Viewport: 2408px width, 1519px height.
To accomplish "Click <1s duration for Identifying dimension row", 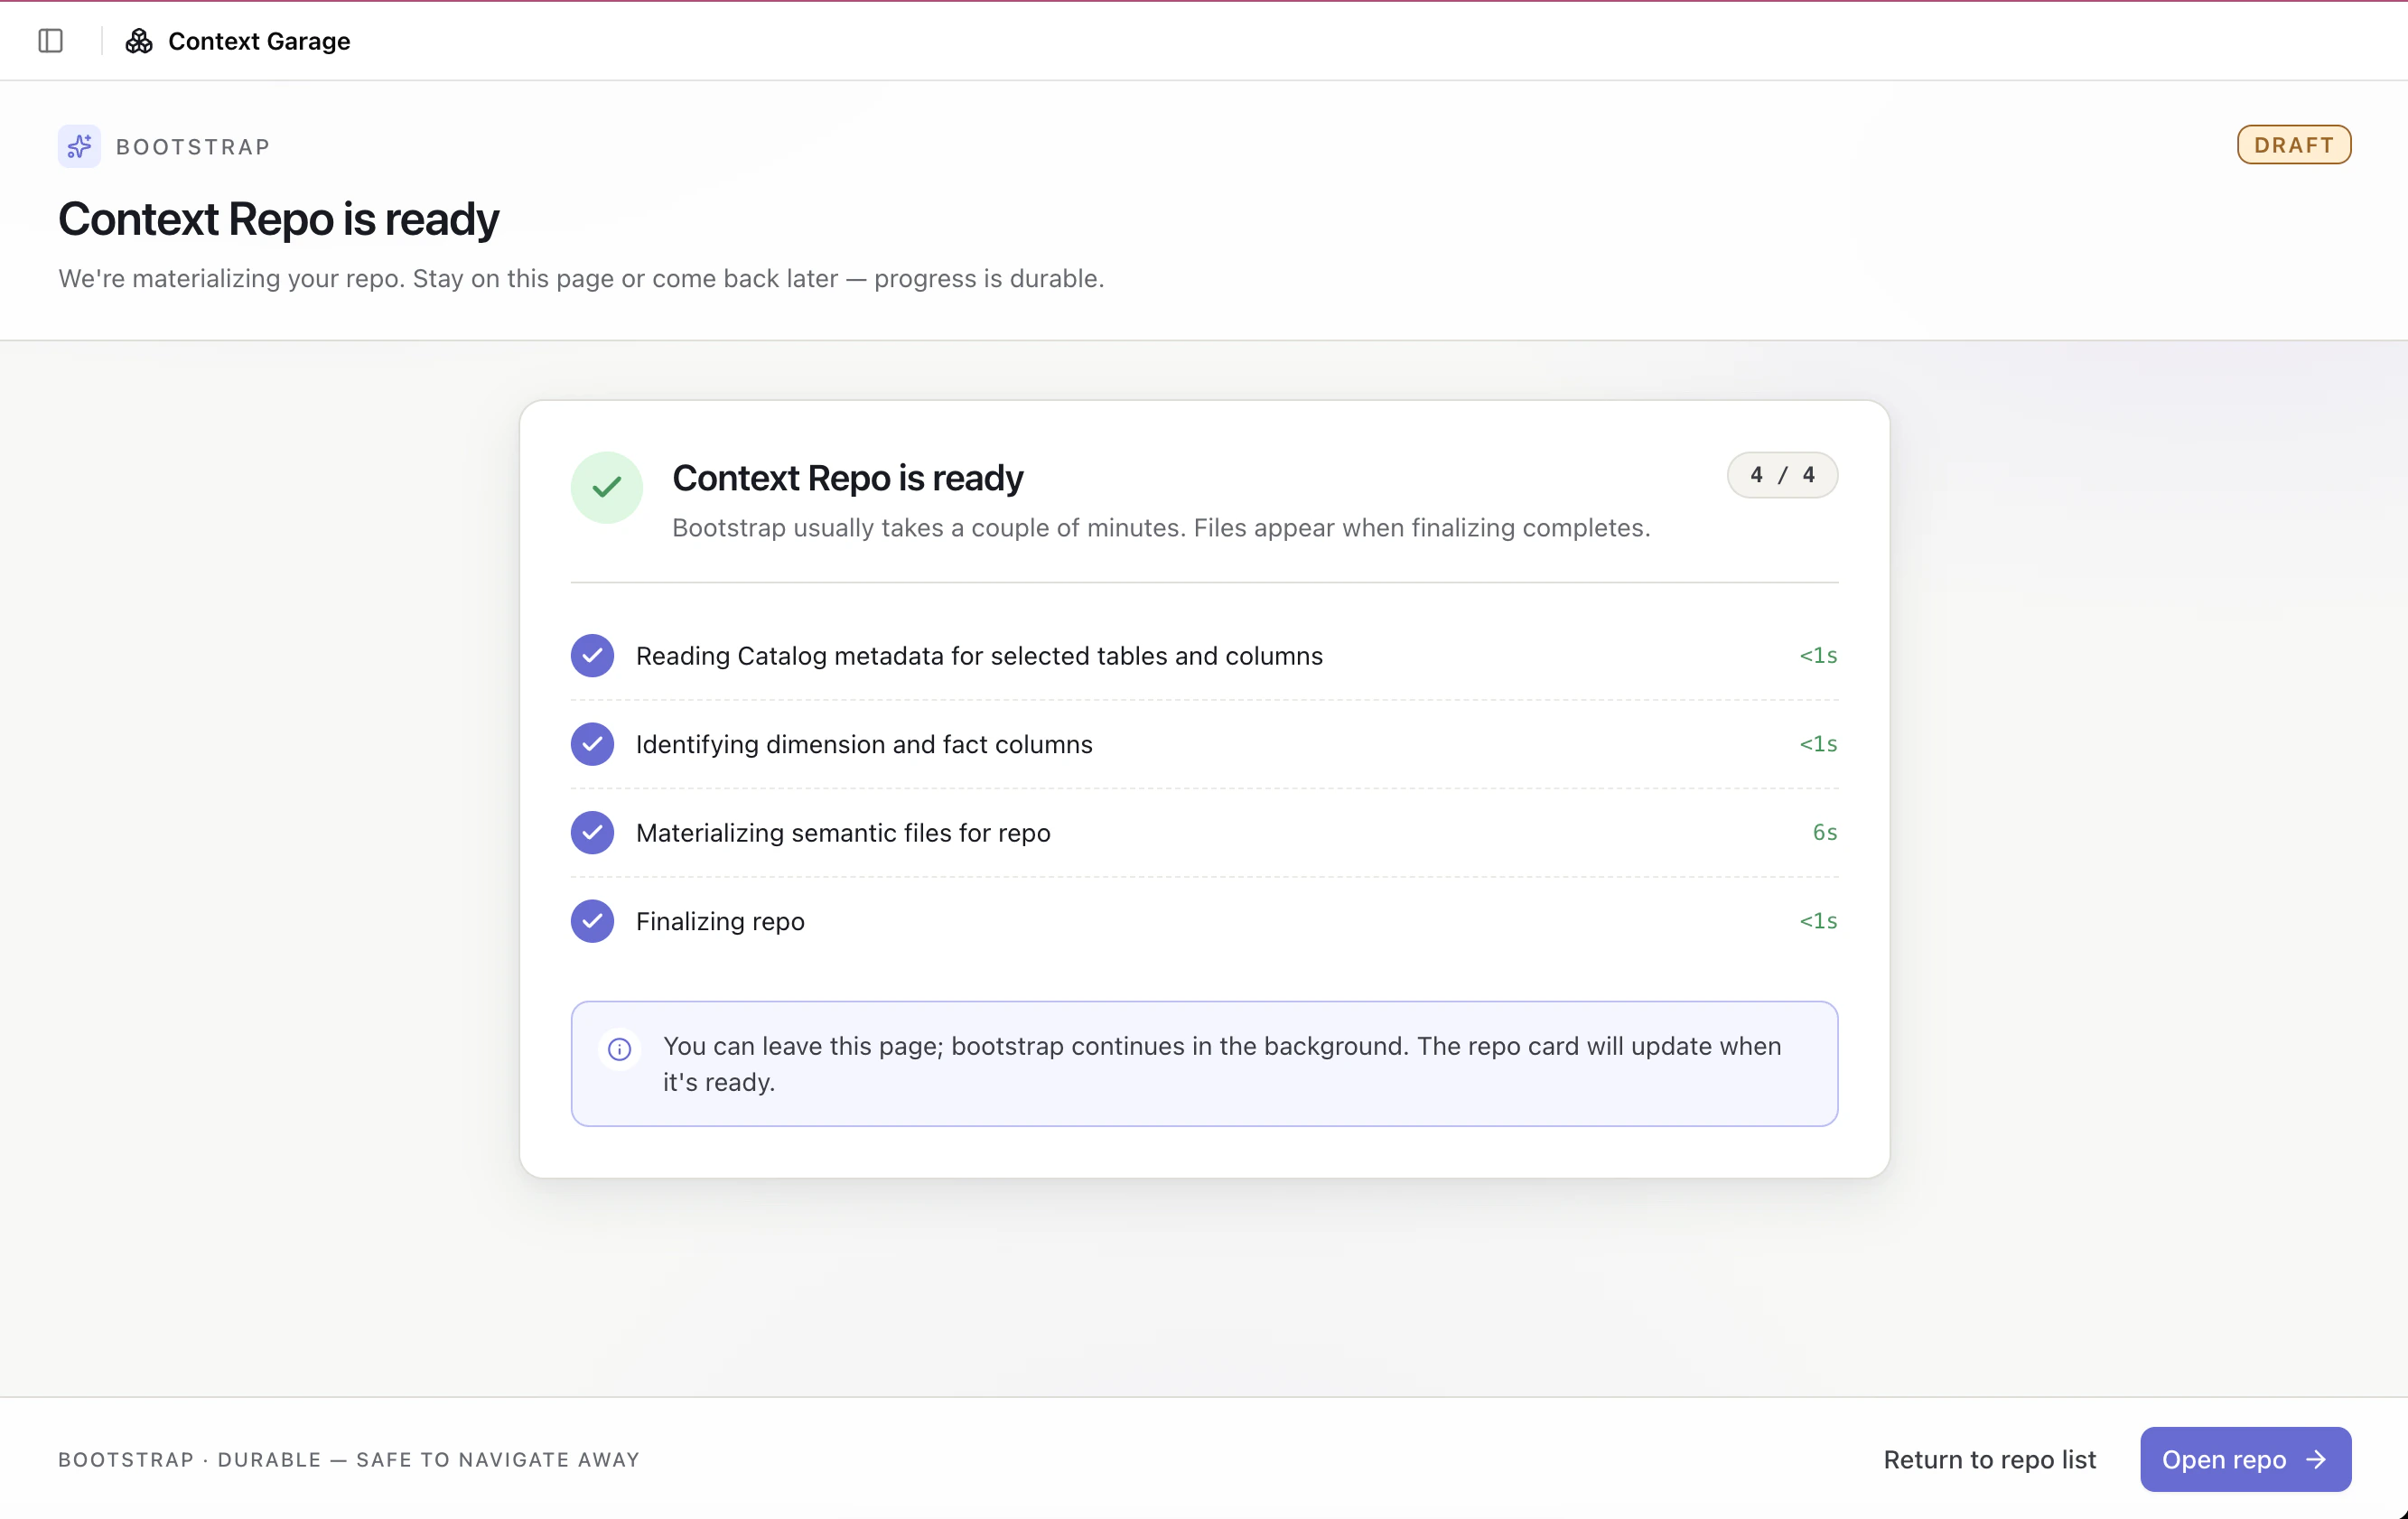I will pyautogui.click(x=1819, y=744).
